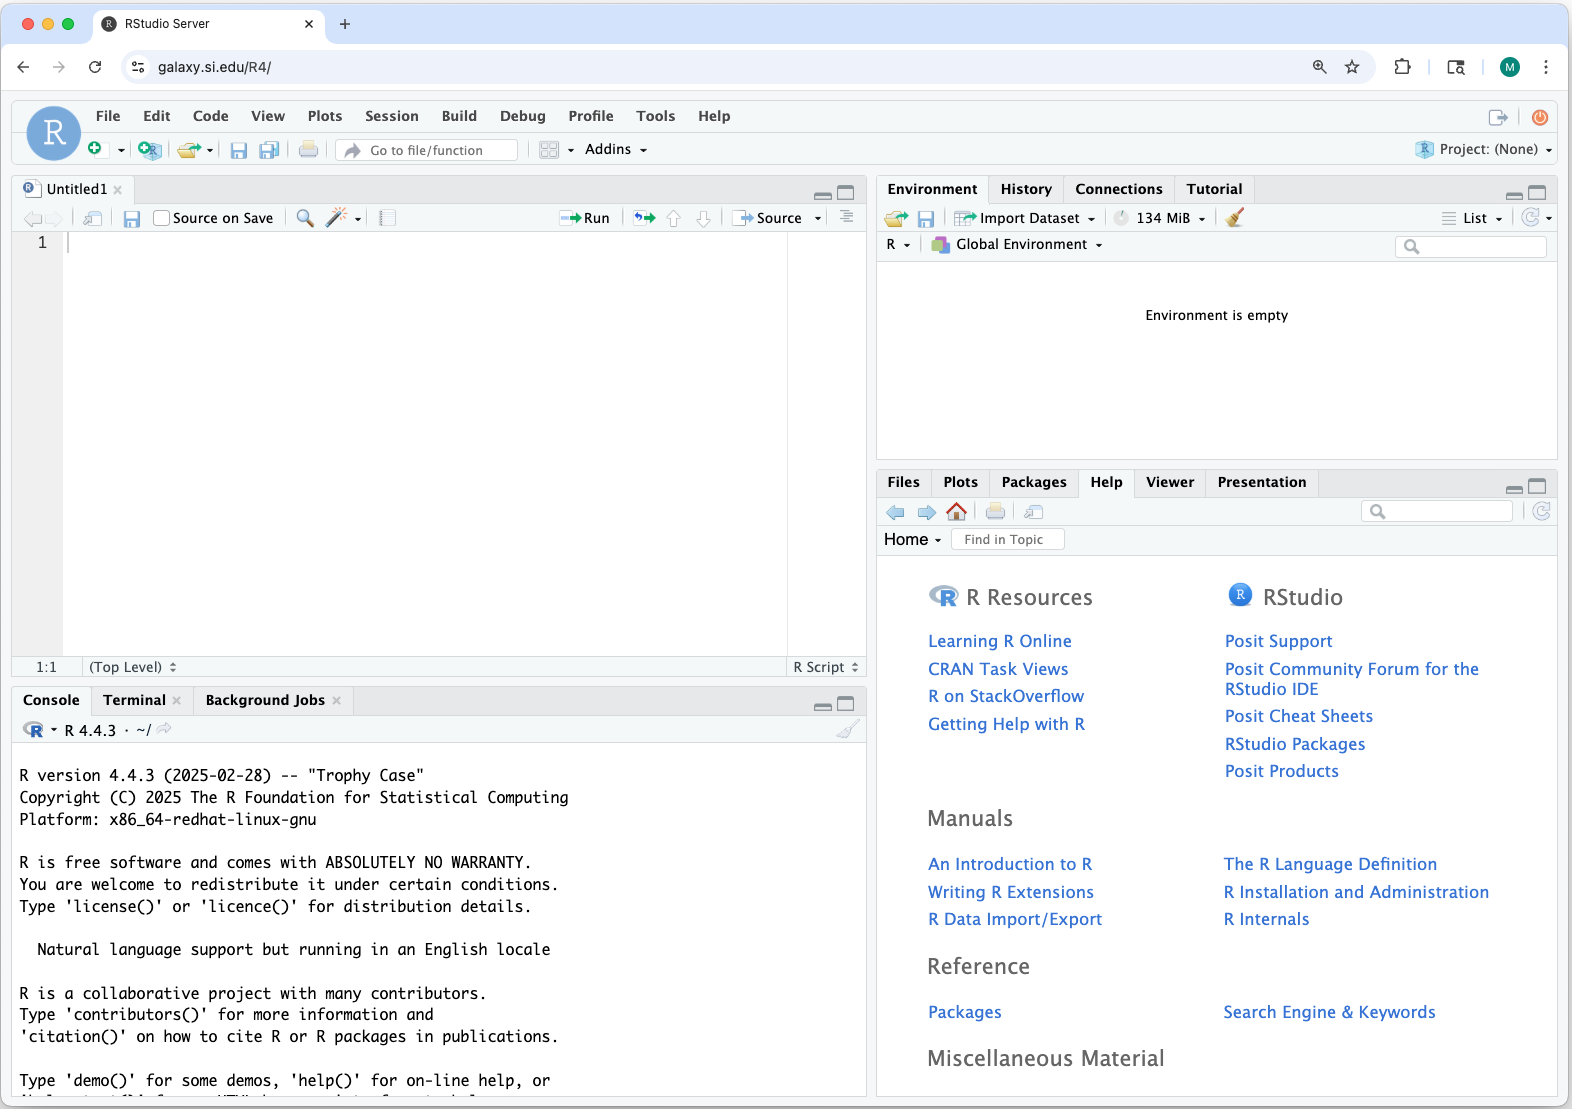Screen dimensions: 1572x1109
Task: Click the Show in new window icon in editor
Action: pyautogui.click(x=93, y=218)
